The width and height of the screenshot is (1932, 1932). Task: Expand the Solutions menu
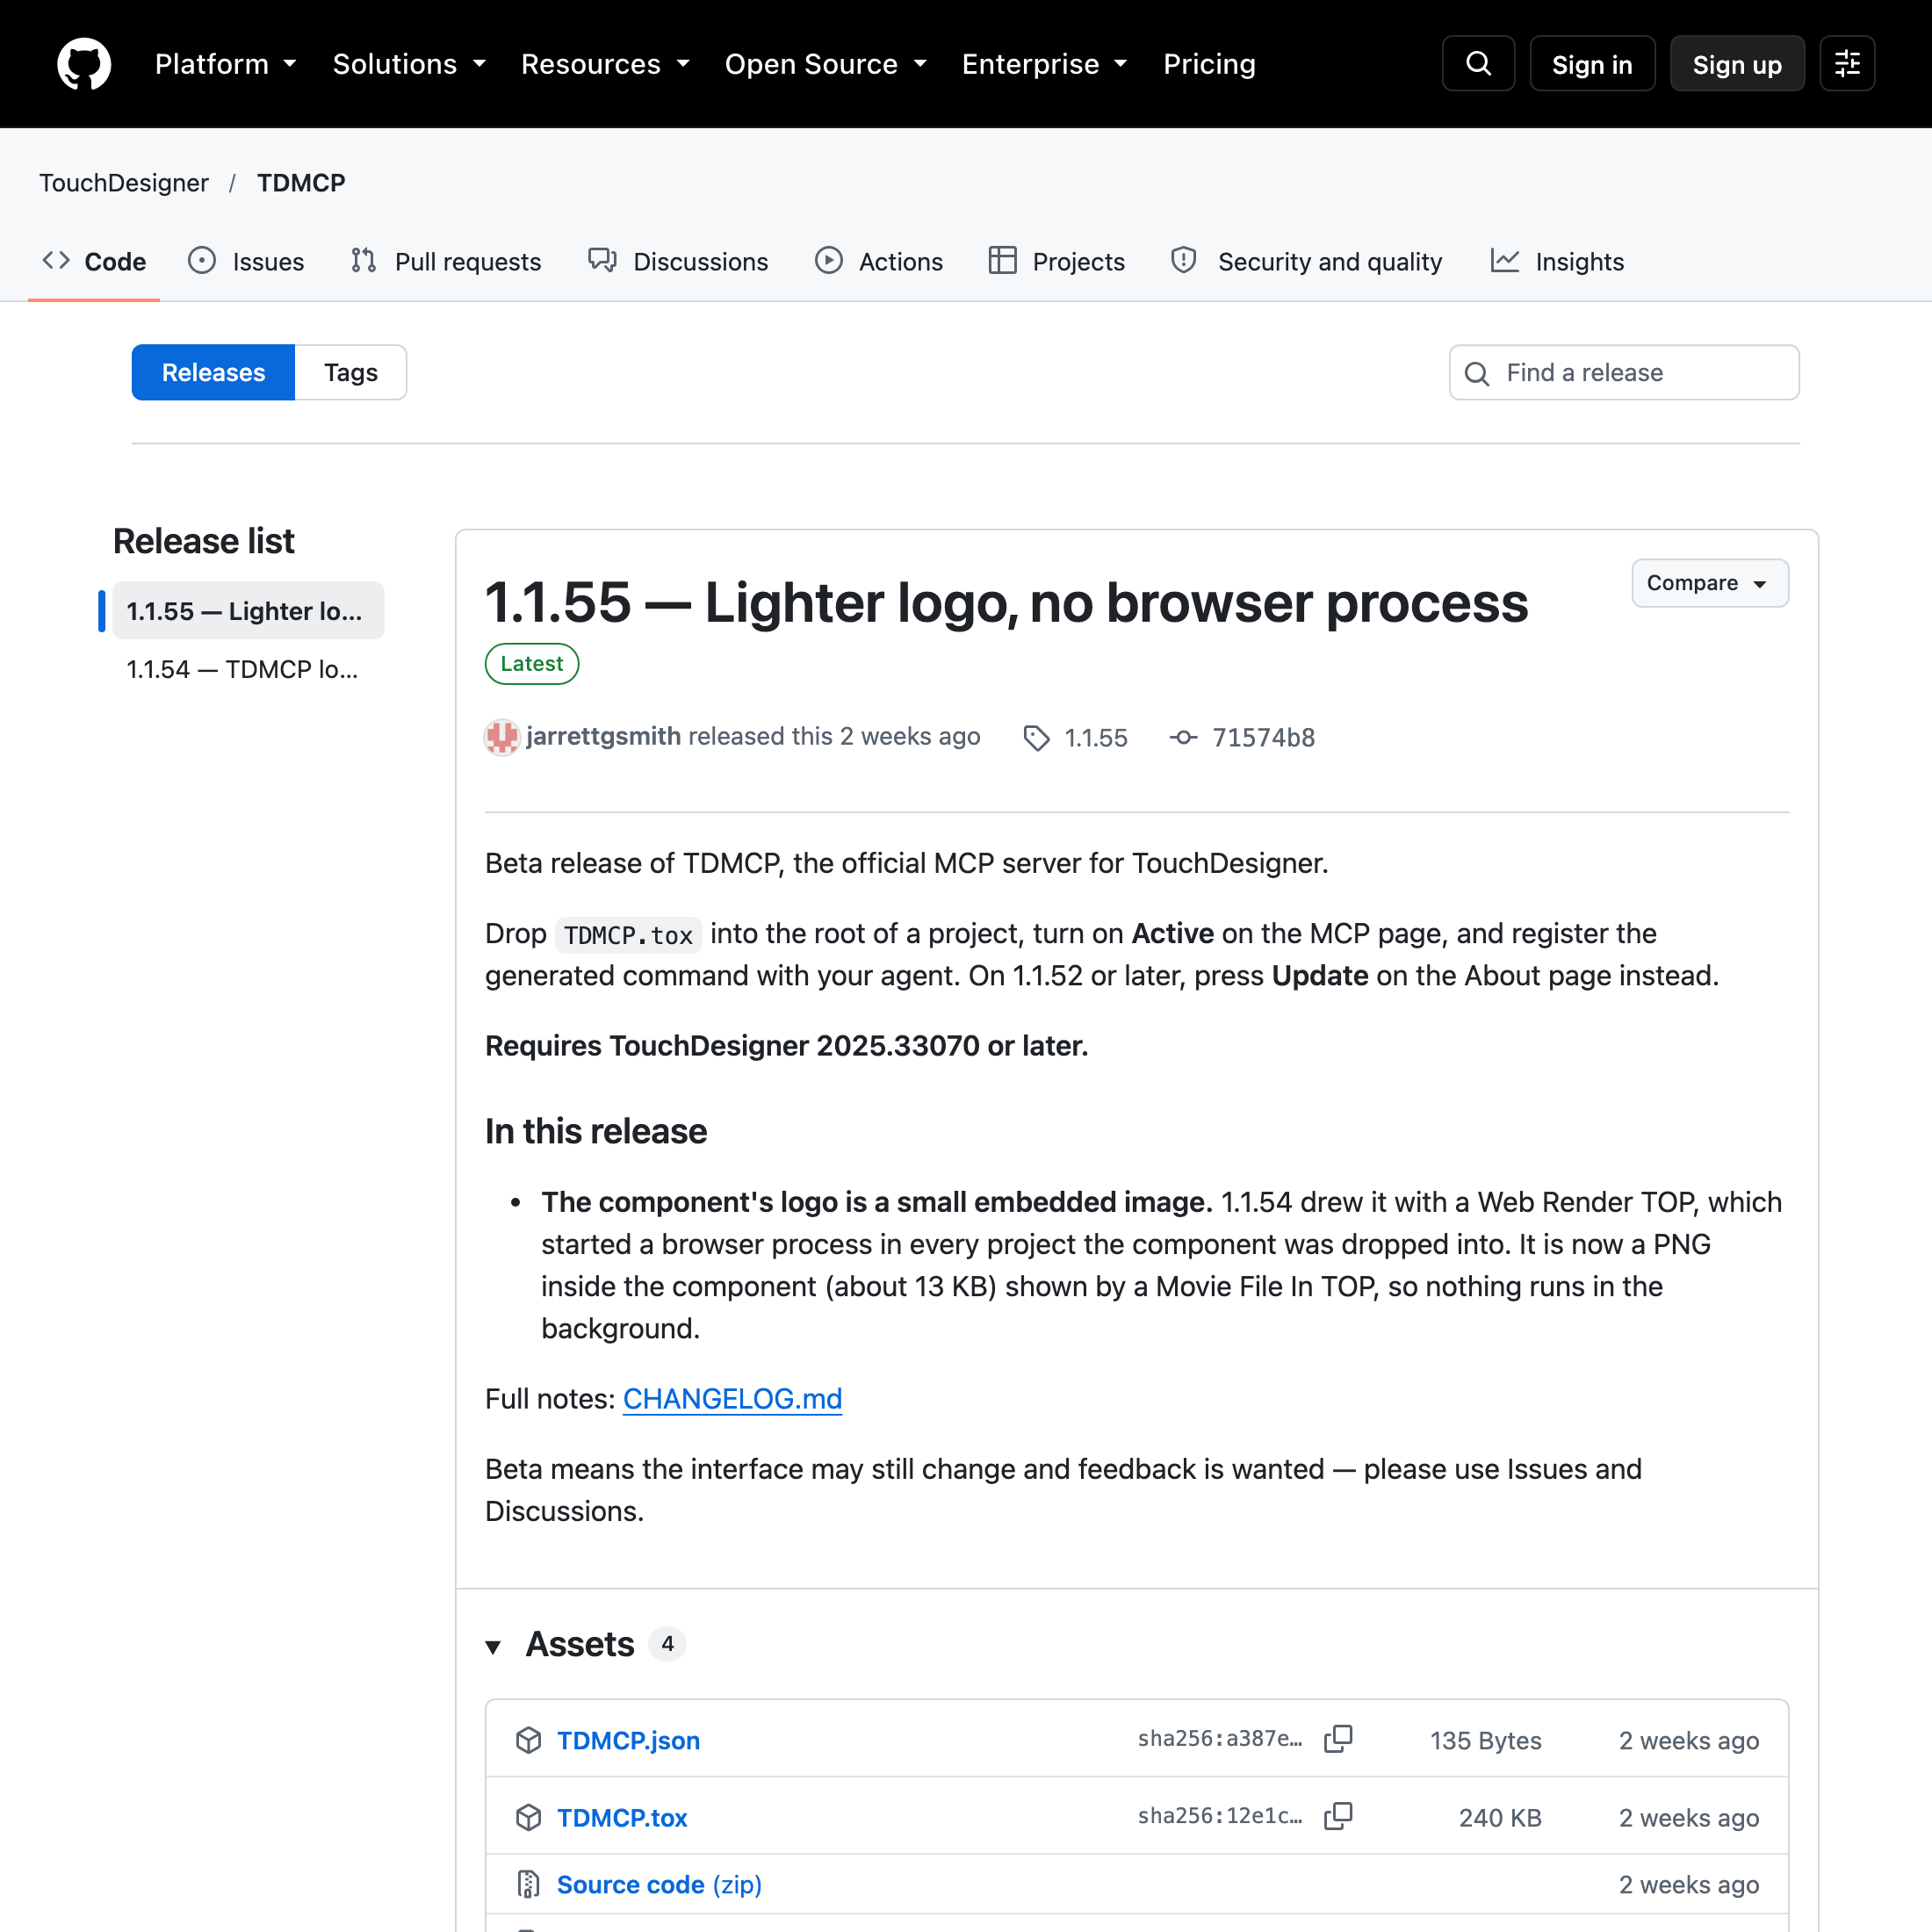409,64
